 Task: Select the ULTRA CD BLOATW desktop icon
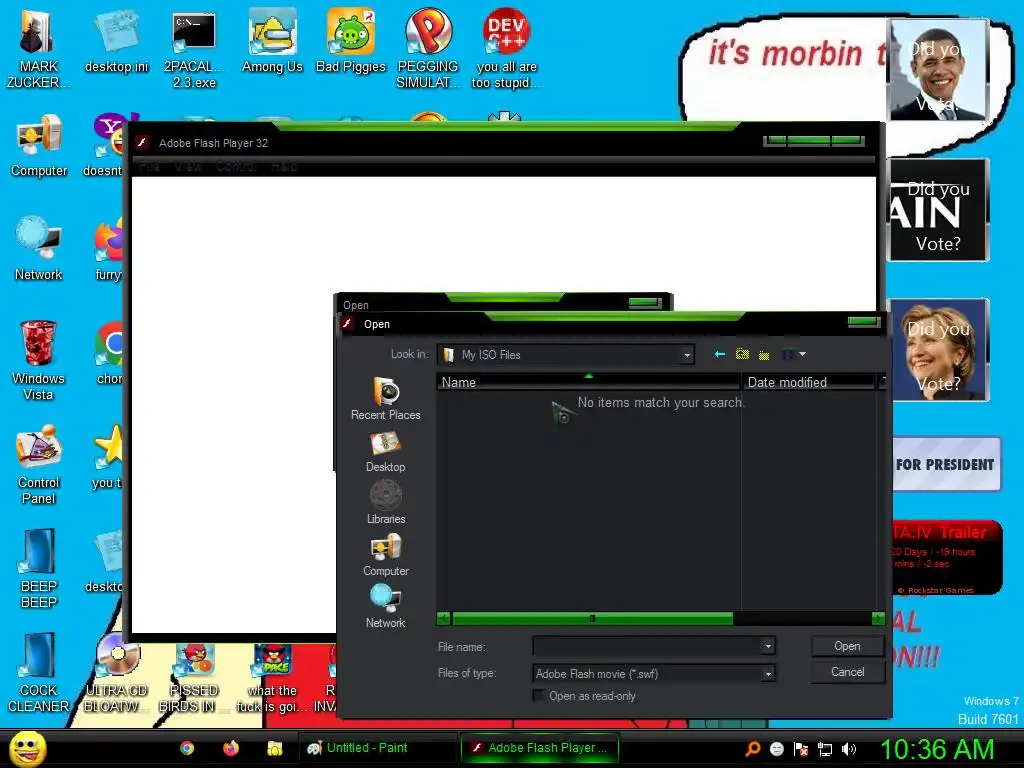(x=116, y=673)
